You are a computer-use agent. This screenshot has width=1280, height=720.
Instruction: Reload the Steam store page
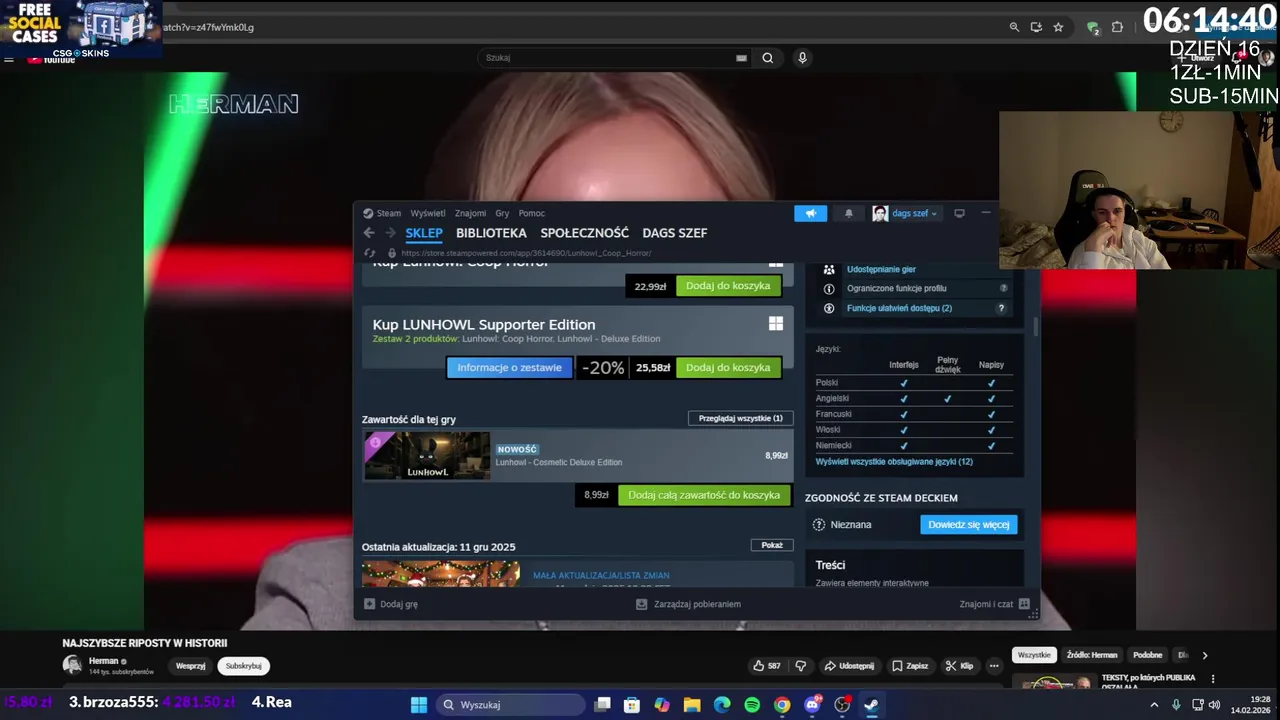[x=369, y=253]
